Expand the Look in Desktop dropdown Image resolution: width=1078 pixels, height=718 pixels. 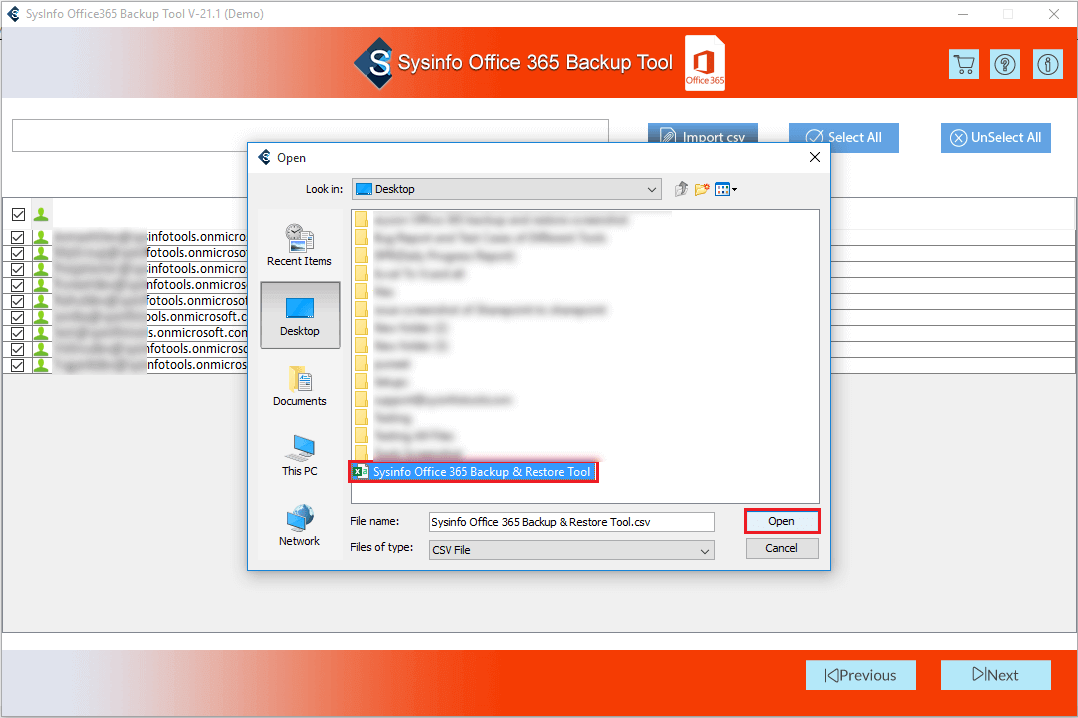coord(652,189)
